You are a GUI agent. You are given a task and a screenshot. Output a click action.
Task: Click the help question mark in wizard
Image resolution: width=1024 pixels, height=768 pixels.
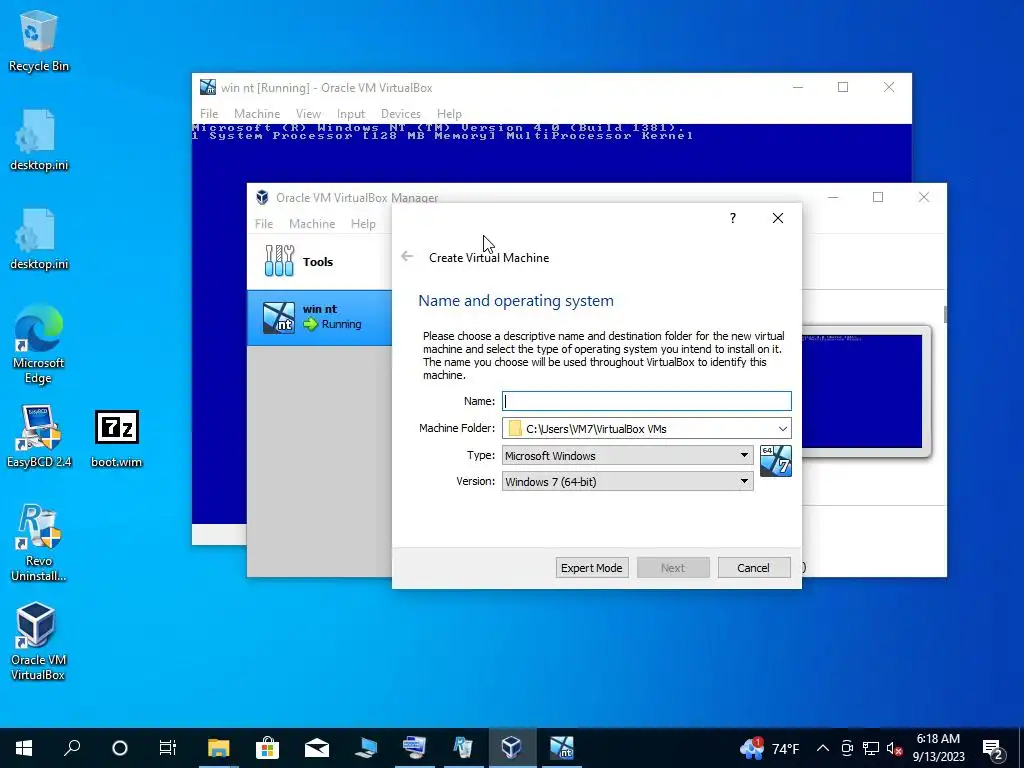(733, 218)
